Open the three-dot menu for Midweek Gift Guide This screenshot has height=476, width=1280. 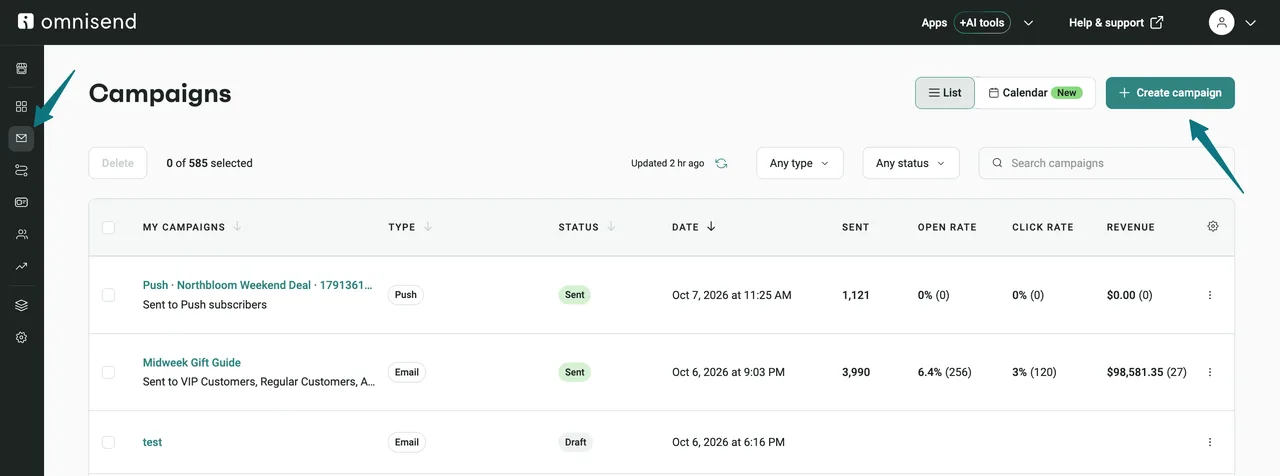pos(1210,372)
